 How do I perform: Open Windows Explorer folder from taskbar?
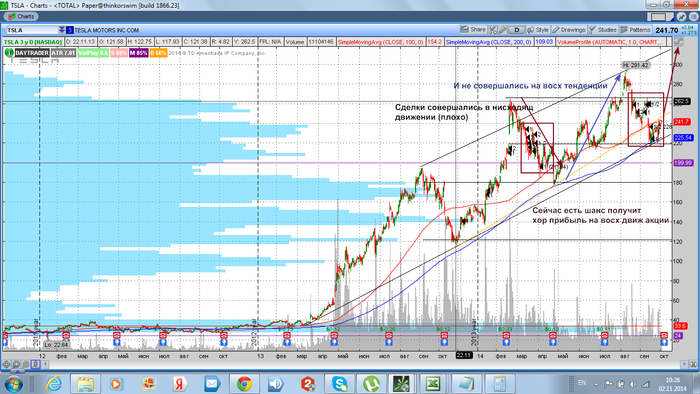[85, 384]
